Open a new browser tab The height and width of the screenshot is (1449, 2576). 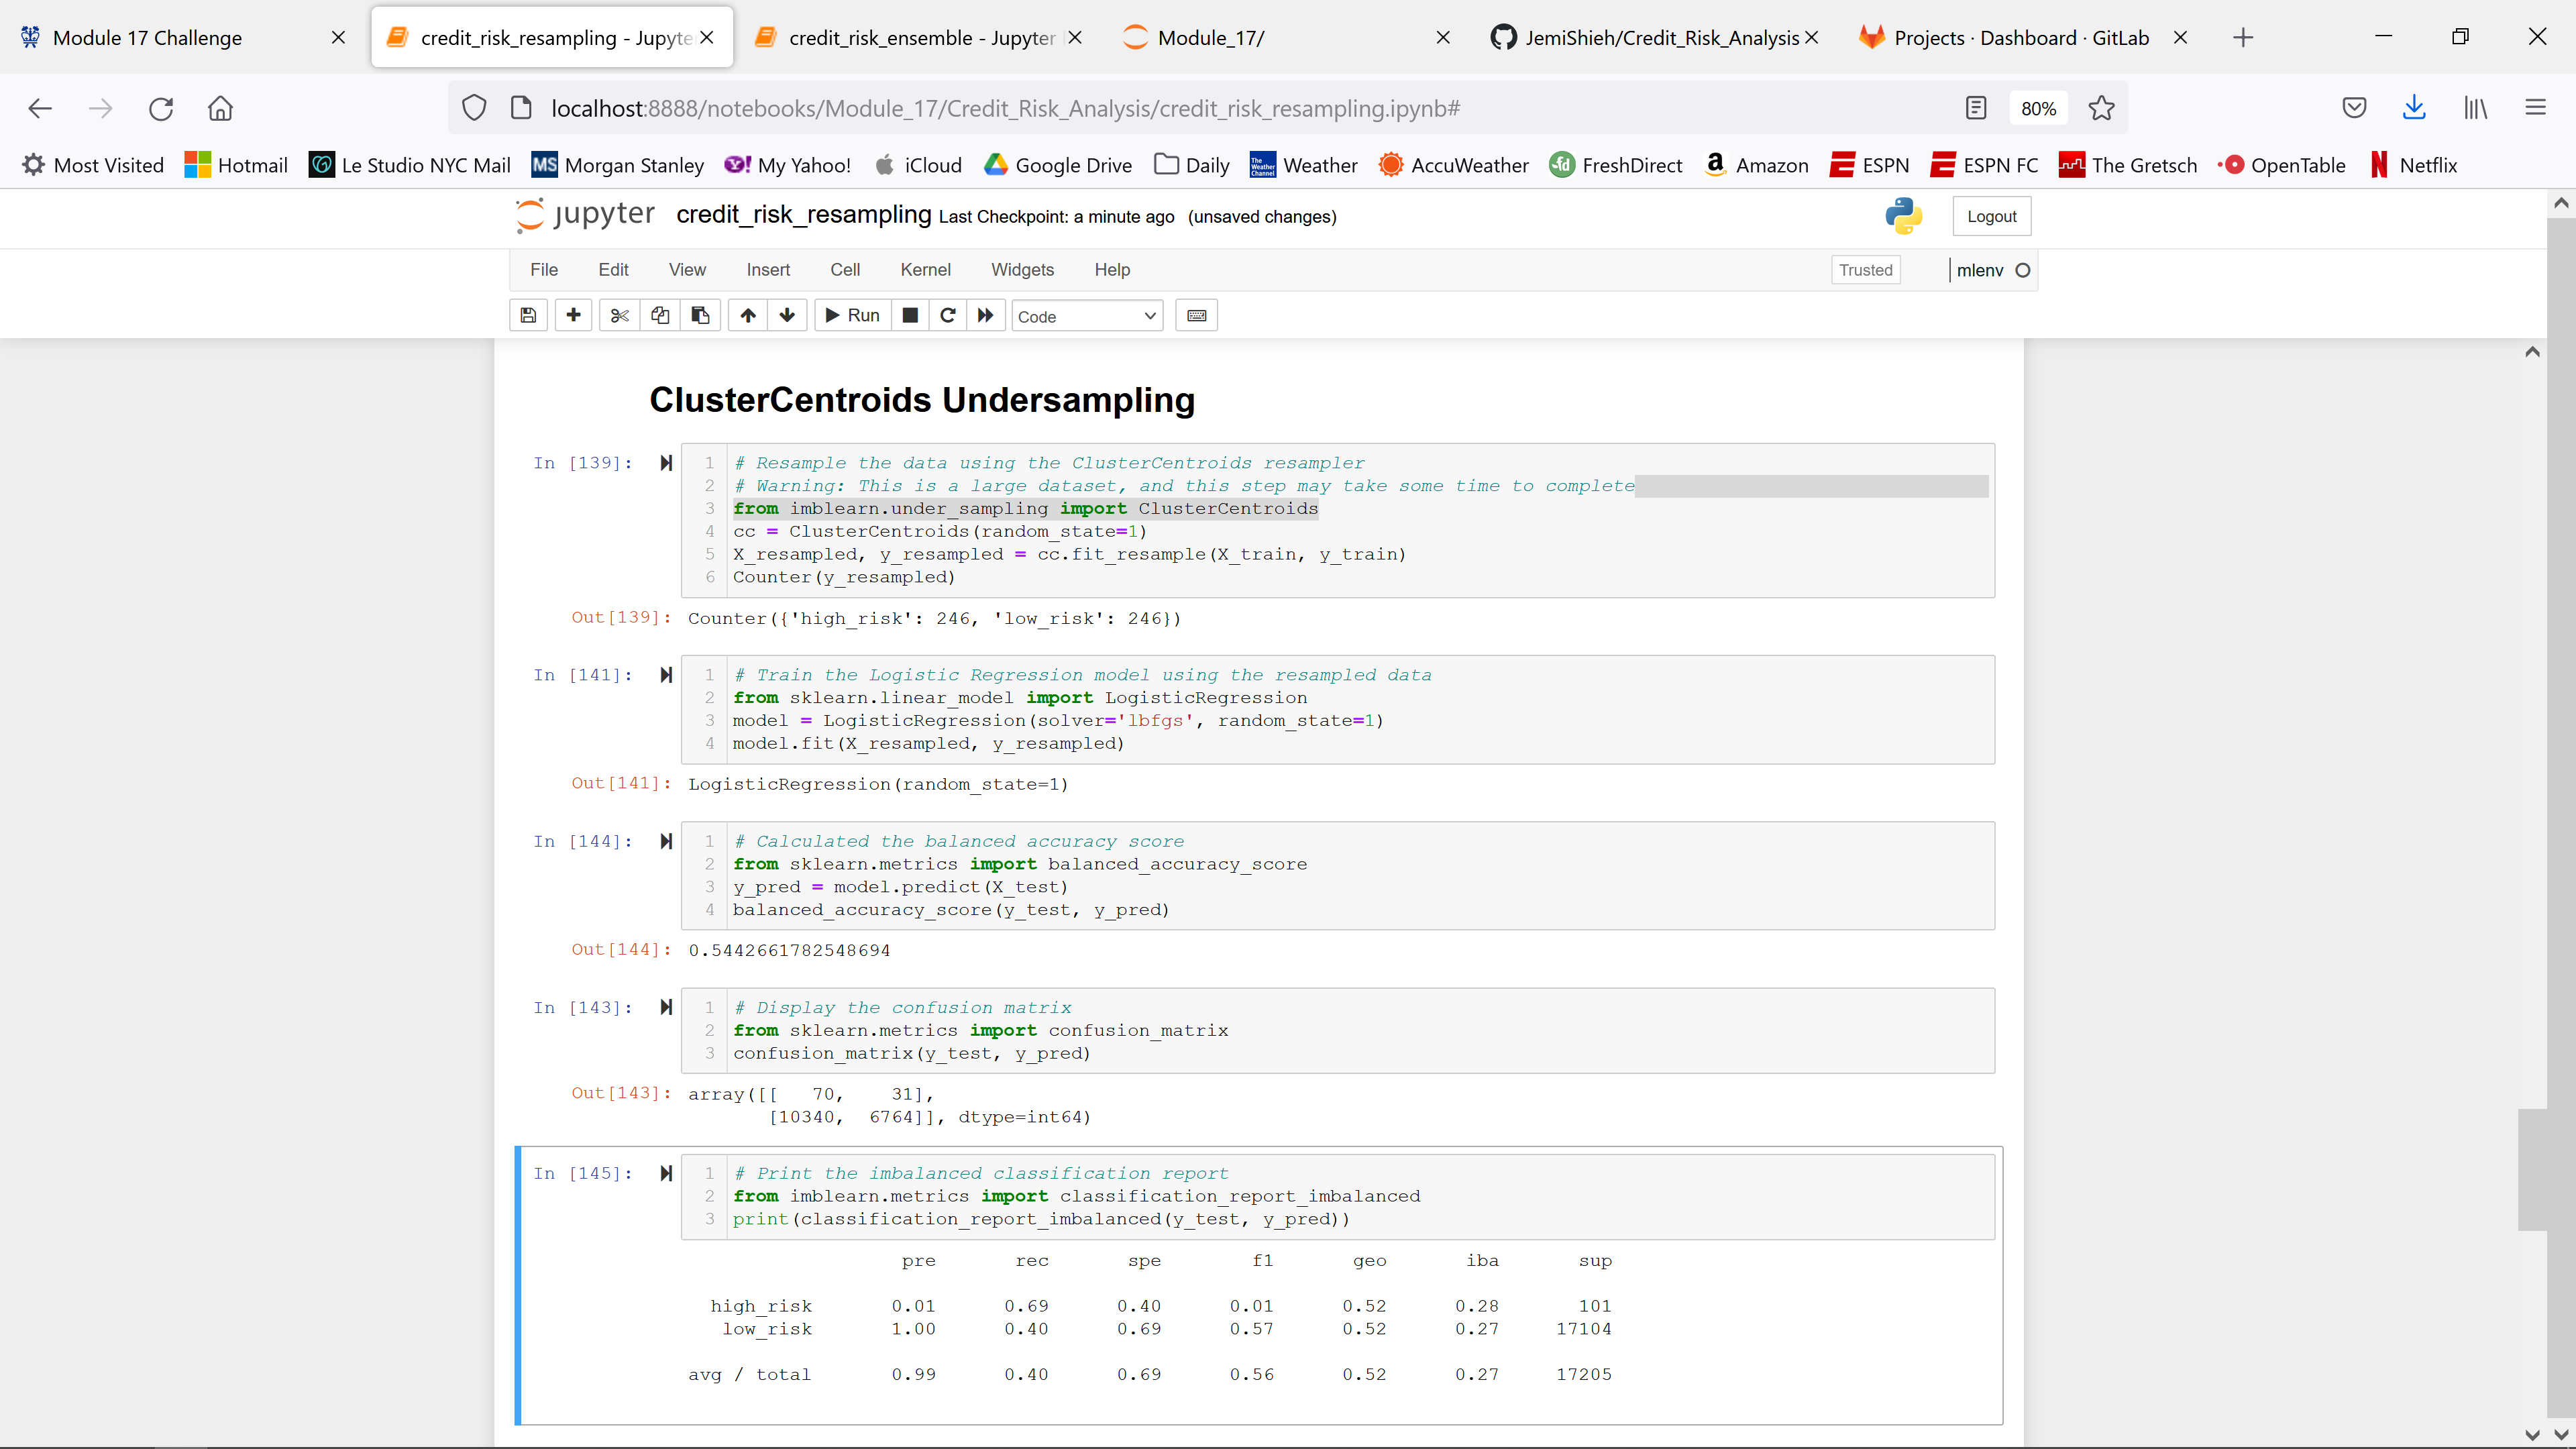coord(2243,38)
